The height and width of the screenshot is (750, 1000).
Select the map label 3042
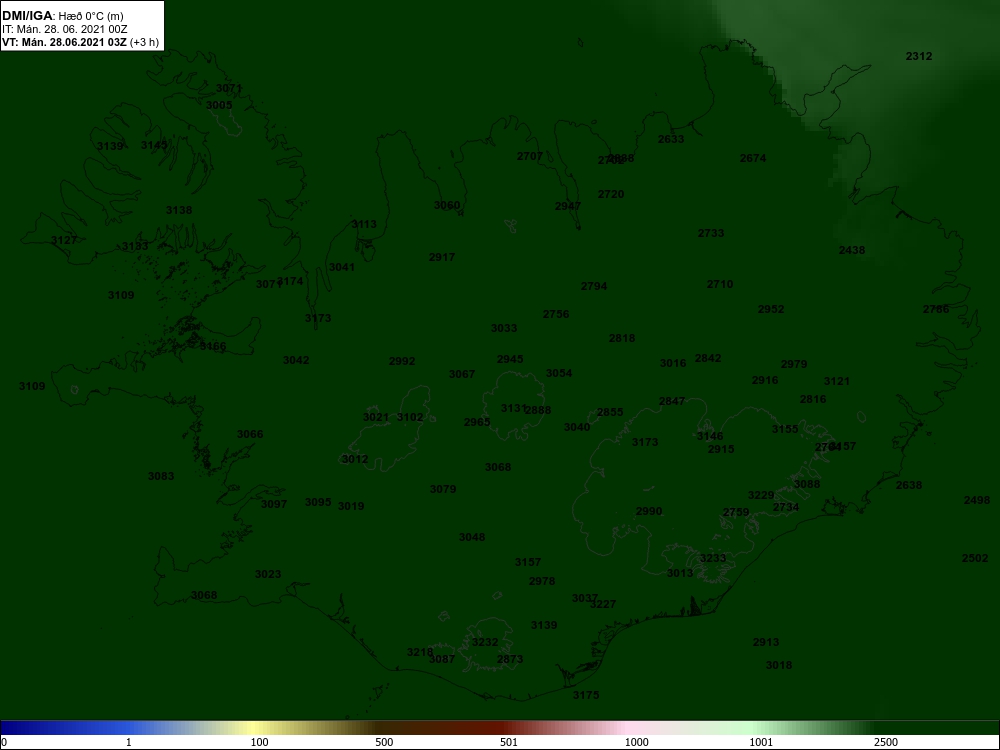296,360
